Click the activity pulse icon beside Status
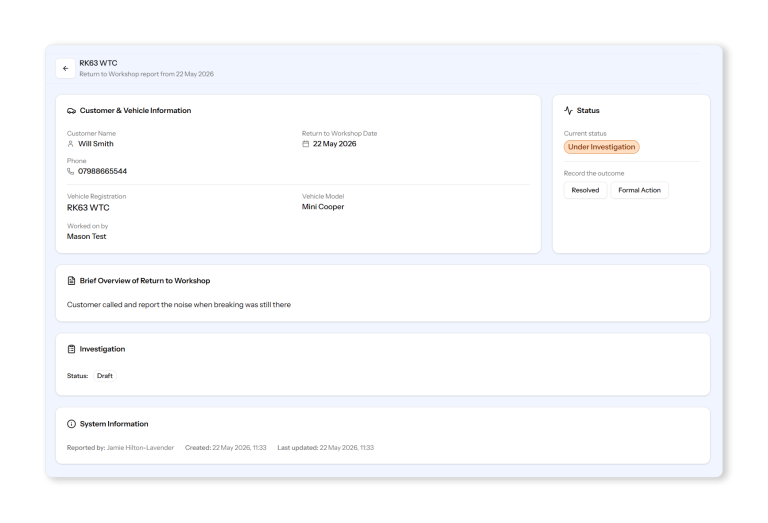 pos(568,111)
